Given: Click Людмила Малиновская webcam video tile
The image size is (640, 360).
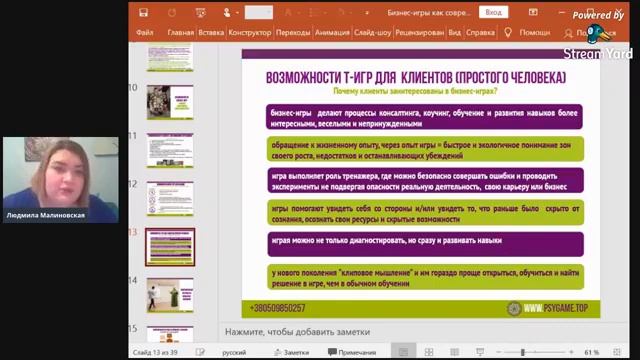Looking at the screenshot, I should (61, 180).
